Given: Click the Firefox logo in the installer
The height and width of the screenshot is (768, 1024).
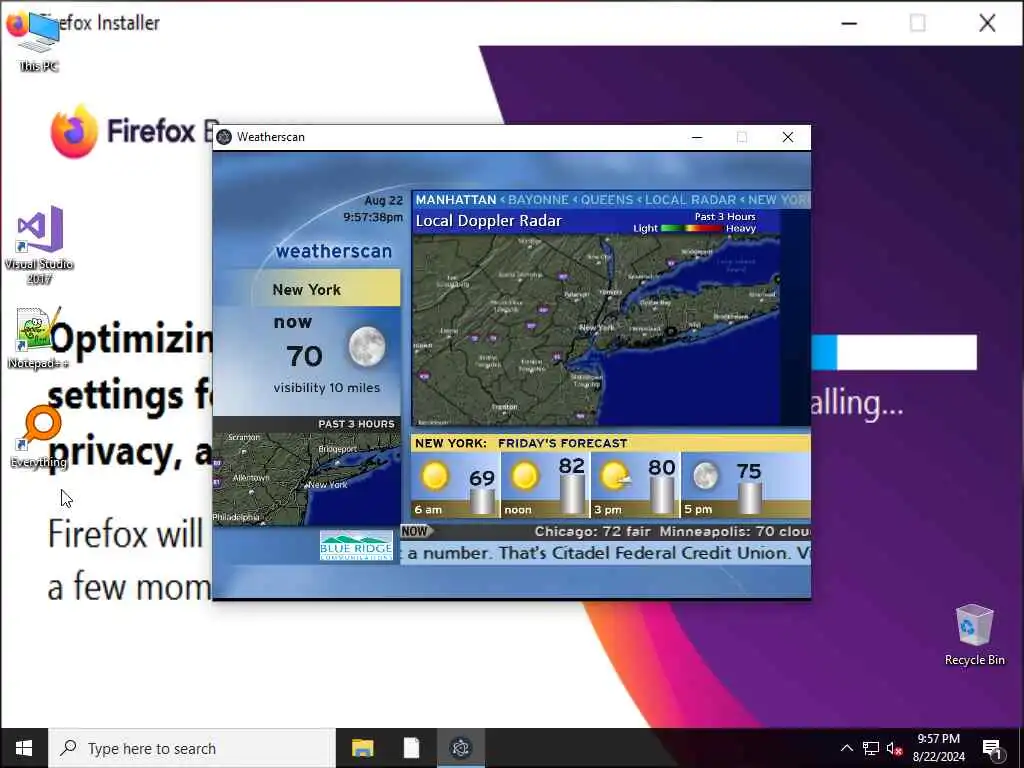Looking at the screenshot, I should pyautogui.click(x=74, y=131).
